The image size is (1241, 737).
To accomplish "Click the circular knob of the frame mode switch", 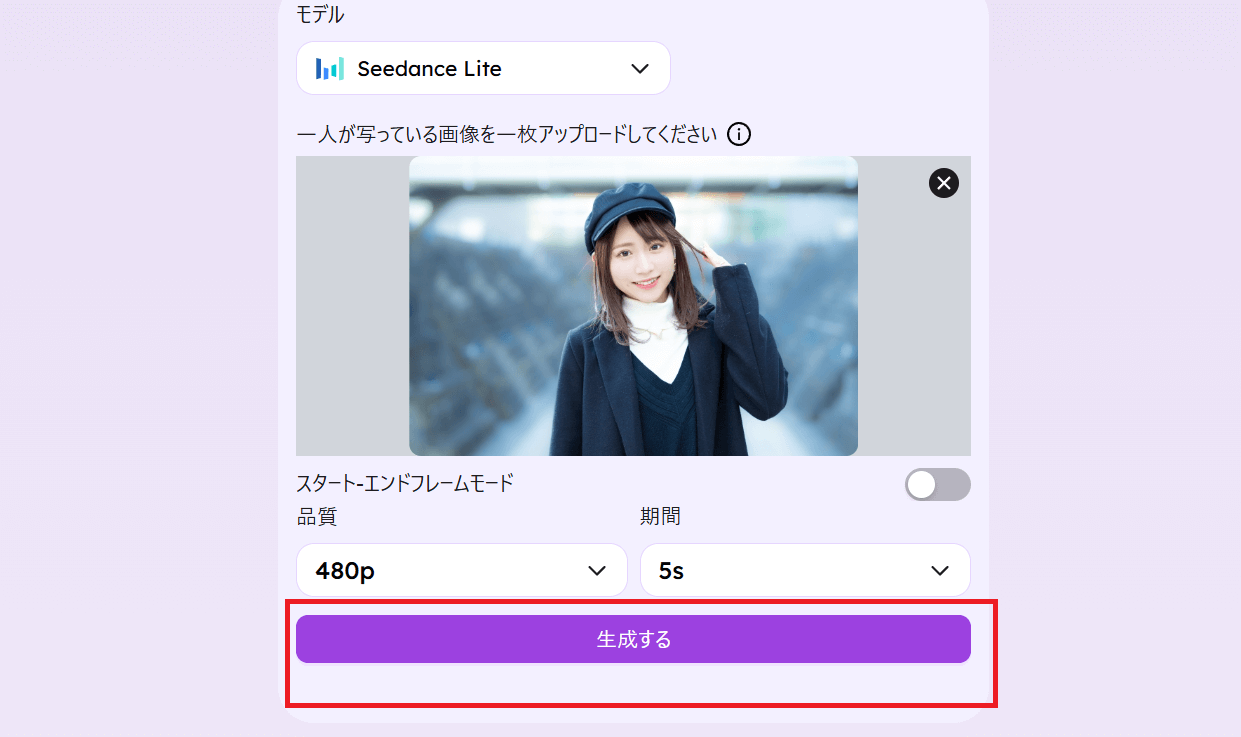I will tap(921, 484).
